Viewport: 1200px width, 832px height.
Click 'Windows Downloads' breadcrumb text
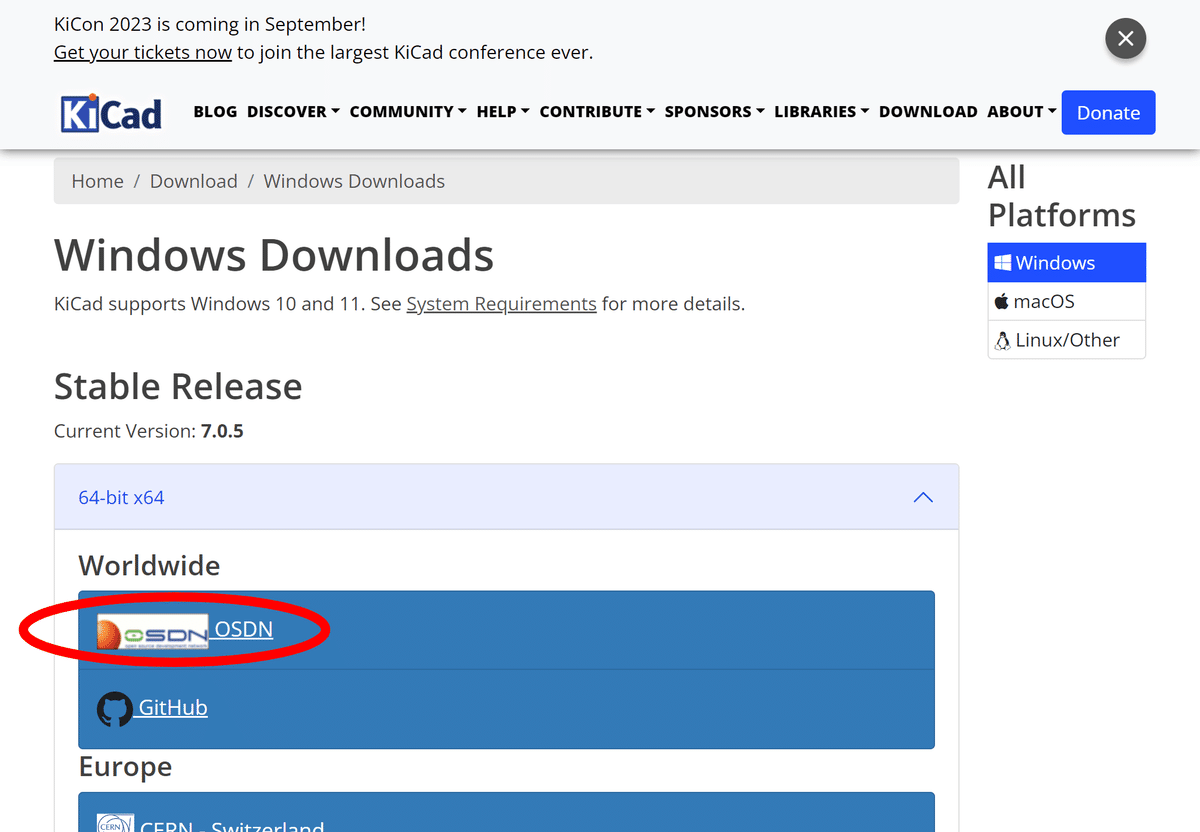point(354,181)
